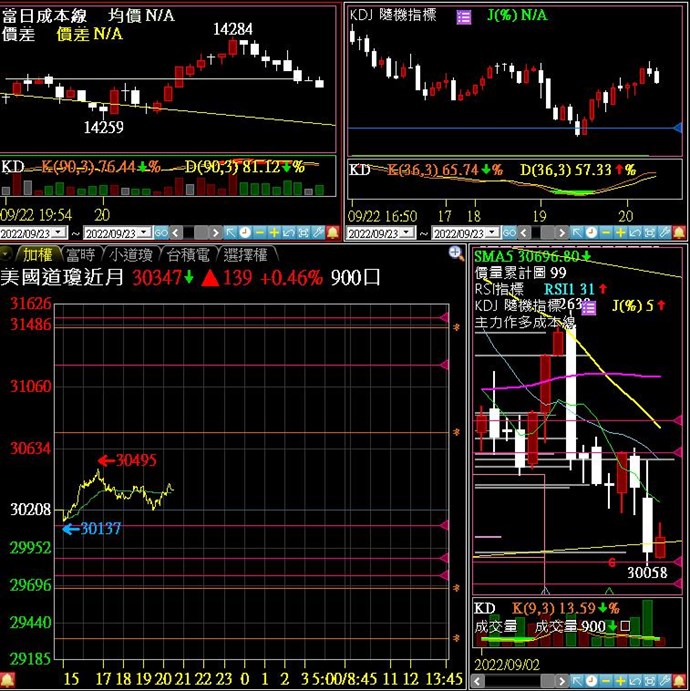Click round dropdown button left of 加權 tab
Screen dimensions: 690x691
[6, 255]
